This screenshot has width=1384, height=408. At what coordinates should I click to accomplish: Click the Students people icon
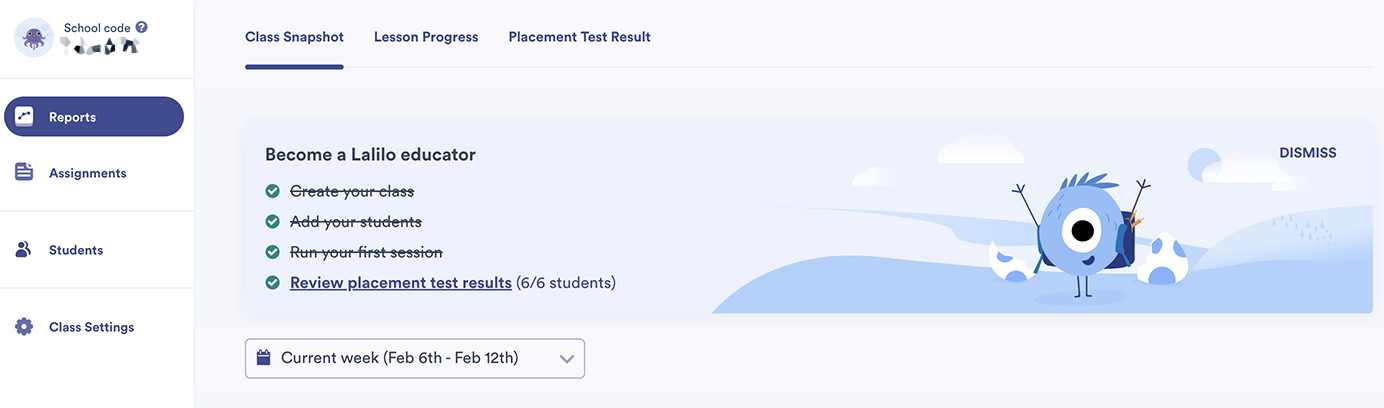click(x=24, y=249)
